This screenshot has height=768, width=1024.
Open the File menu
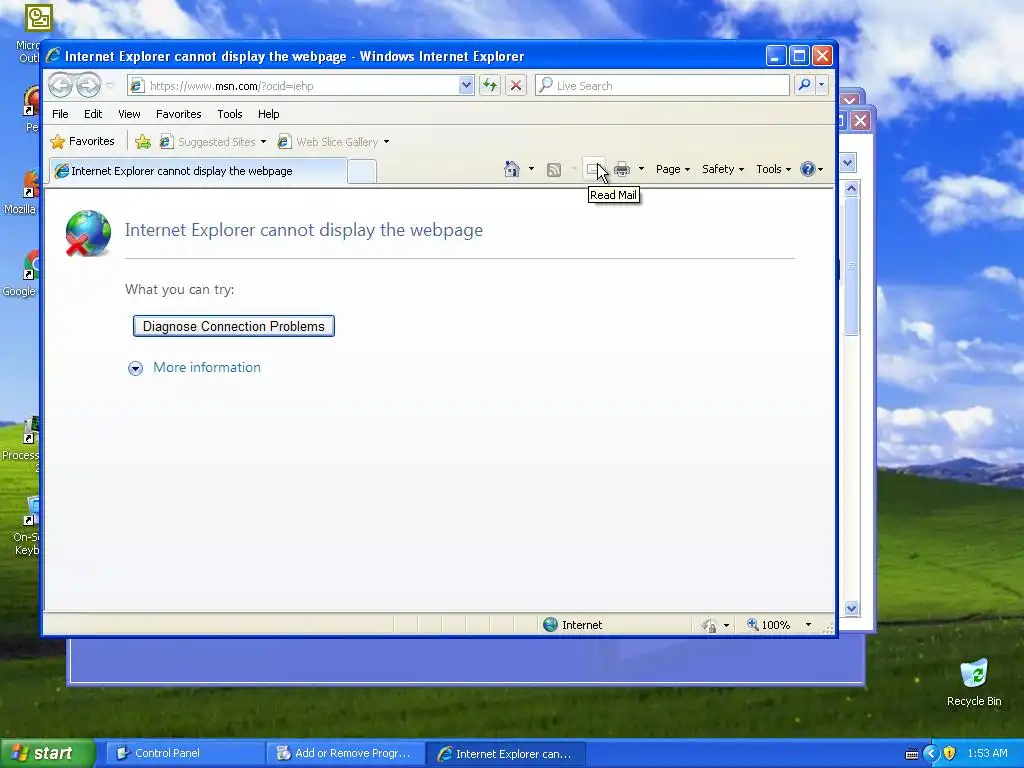click(60, 114)
